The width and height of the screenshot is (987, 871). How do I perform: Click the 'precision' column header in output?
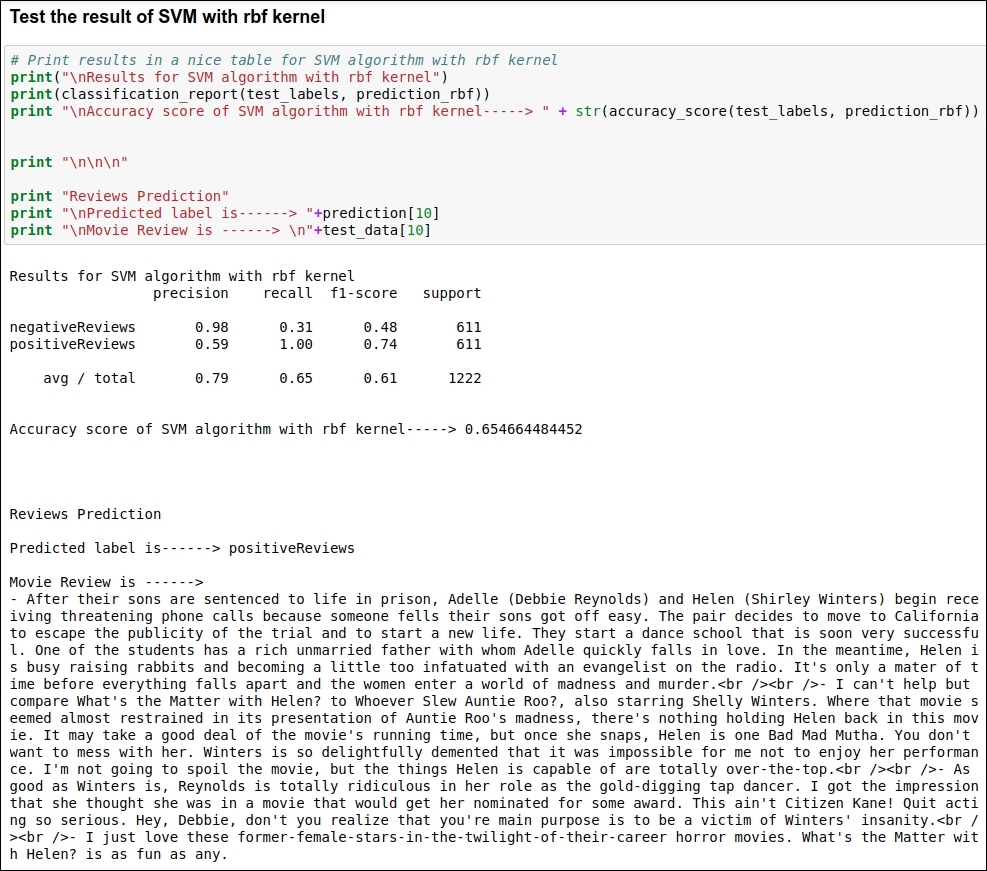(191, 293)
